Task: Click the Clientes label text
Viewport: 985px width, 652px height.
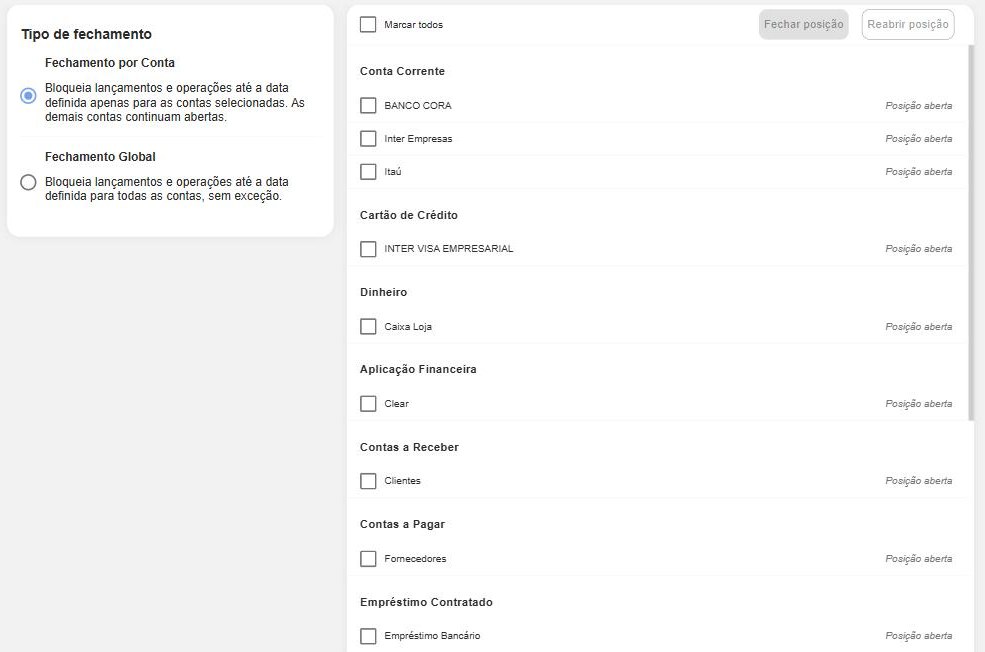Action: click(403, 481)
